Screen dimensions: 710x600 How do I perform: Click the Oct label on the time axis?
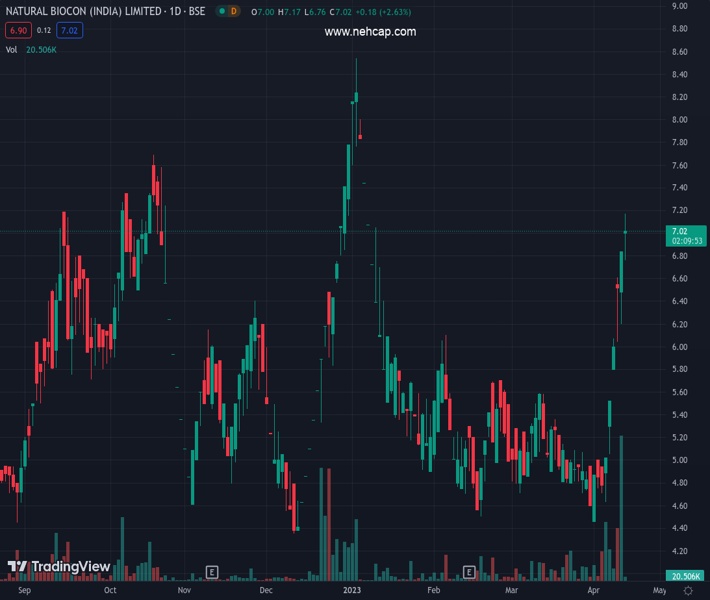110,591
